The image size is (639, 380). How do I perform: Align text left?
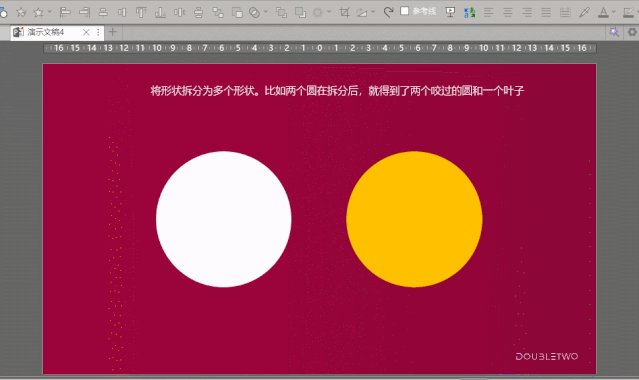tap(489, 12)
